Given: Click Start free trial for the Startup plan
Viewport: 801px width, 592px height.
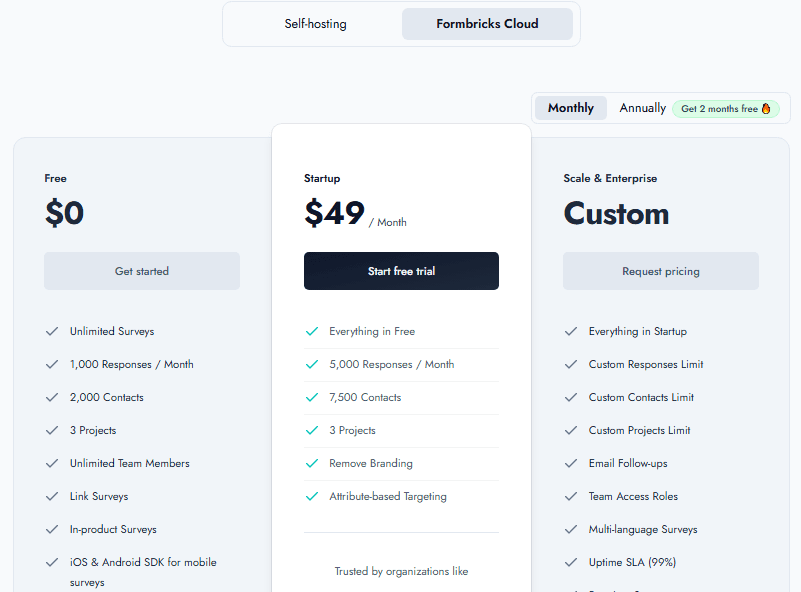Looking at the screenshot, I should coord(401,271).
